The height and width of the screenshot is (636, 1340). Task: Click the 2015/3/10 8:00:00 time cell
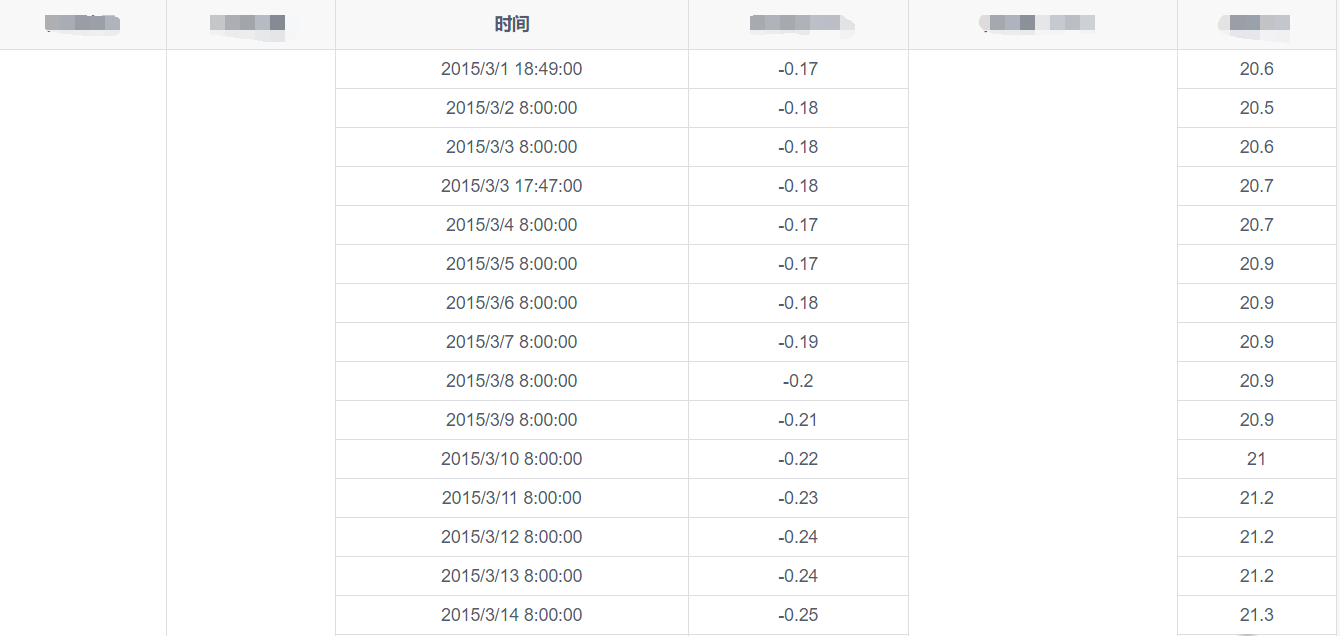(511, 459)
